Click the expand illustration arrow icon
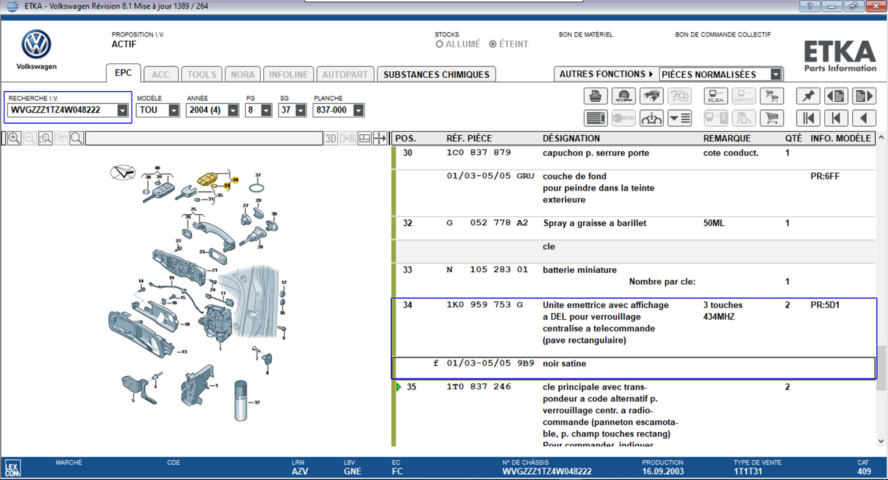The height and width of the screenshot is (480, 888). pos(380,138)
